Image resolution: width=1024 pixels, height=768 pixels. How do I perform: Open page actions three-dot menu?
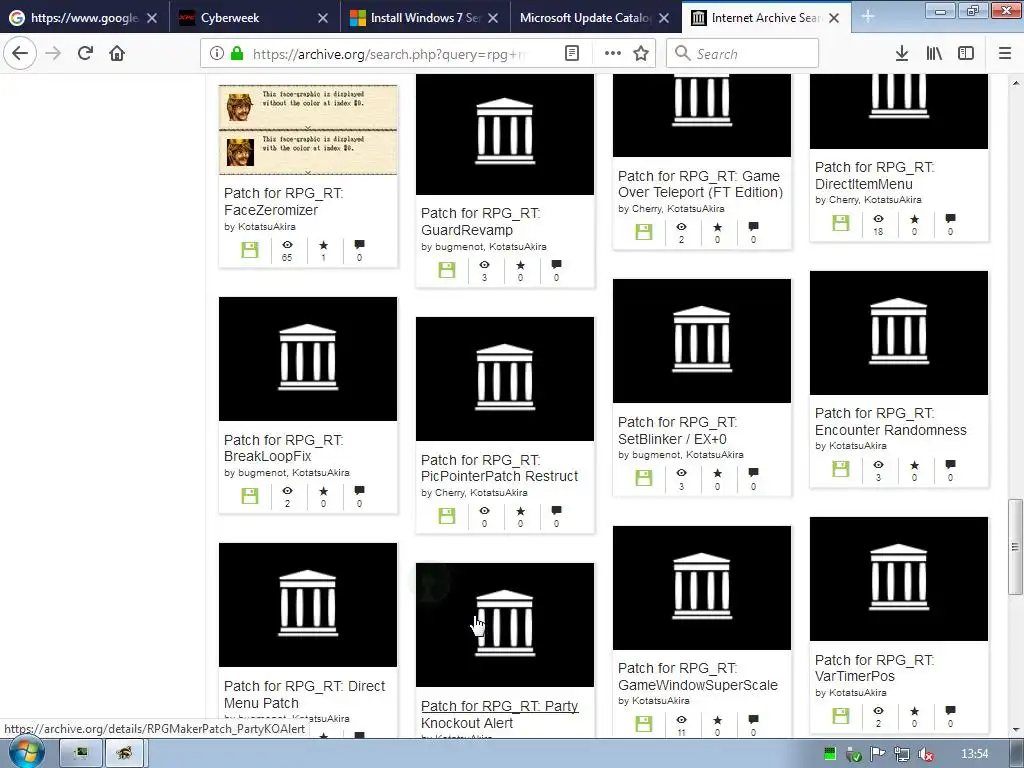tap(613, 54)
